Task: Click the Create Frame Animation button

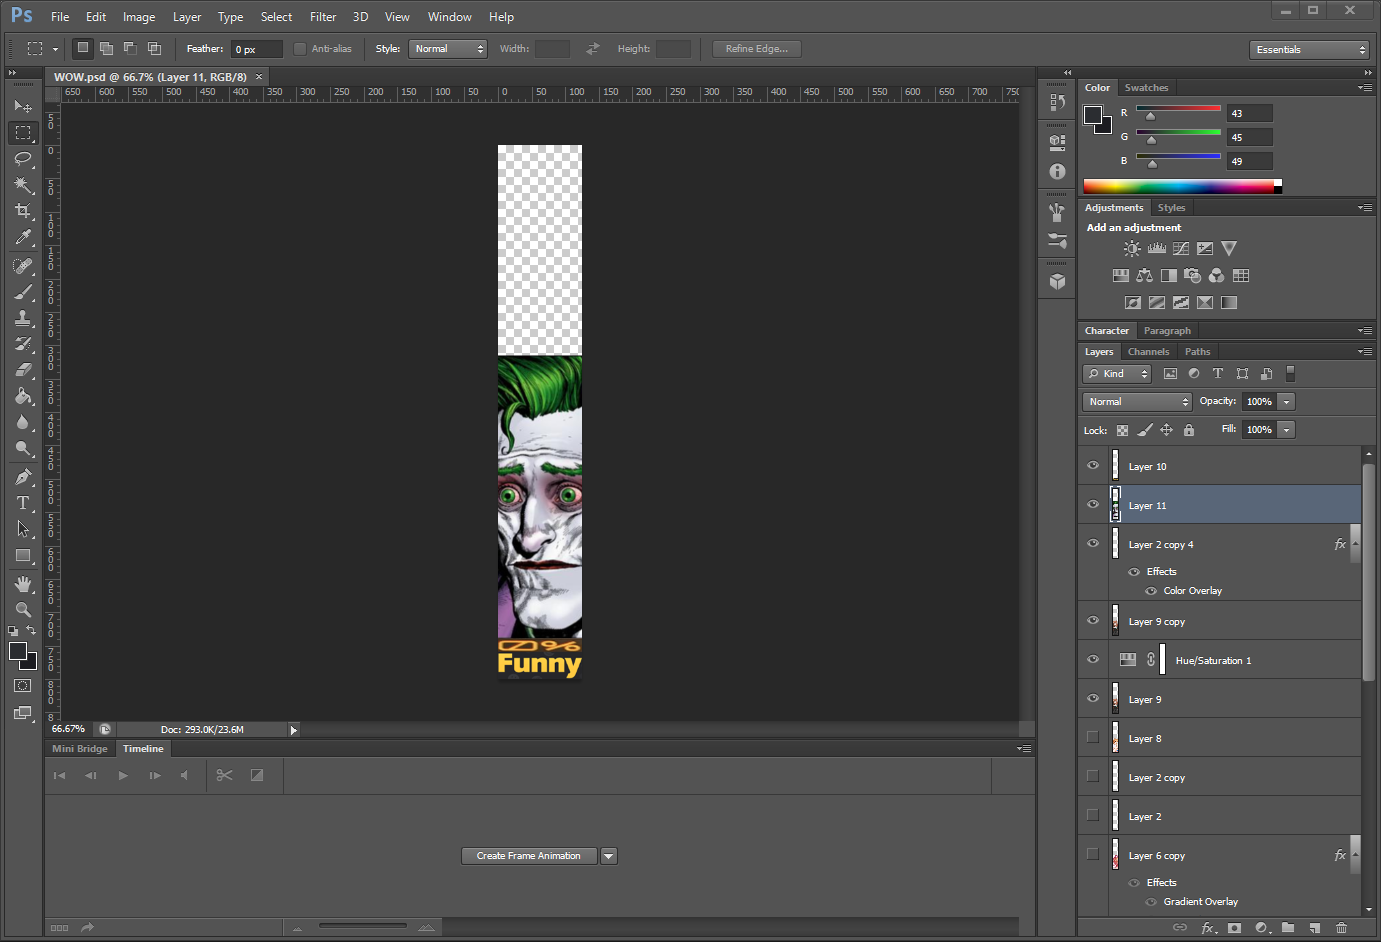Action: click(x=529, y=856)
